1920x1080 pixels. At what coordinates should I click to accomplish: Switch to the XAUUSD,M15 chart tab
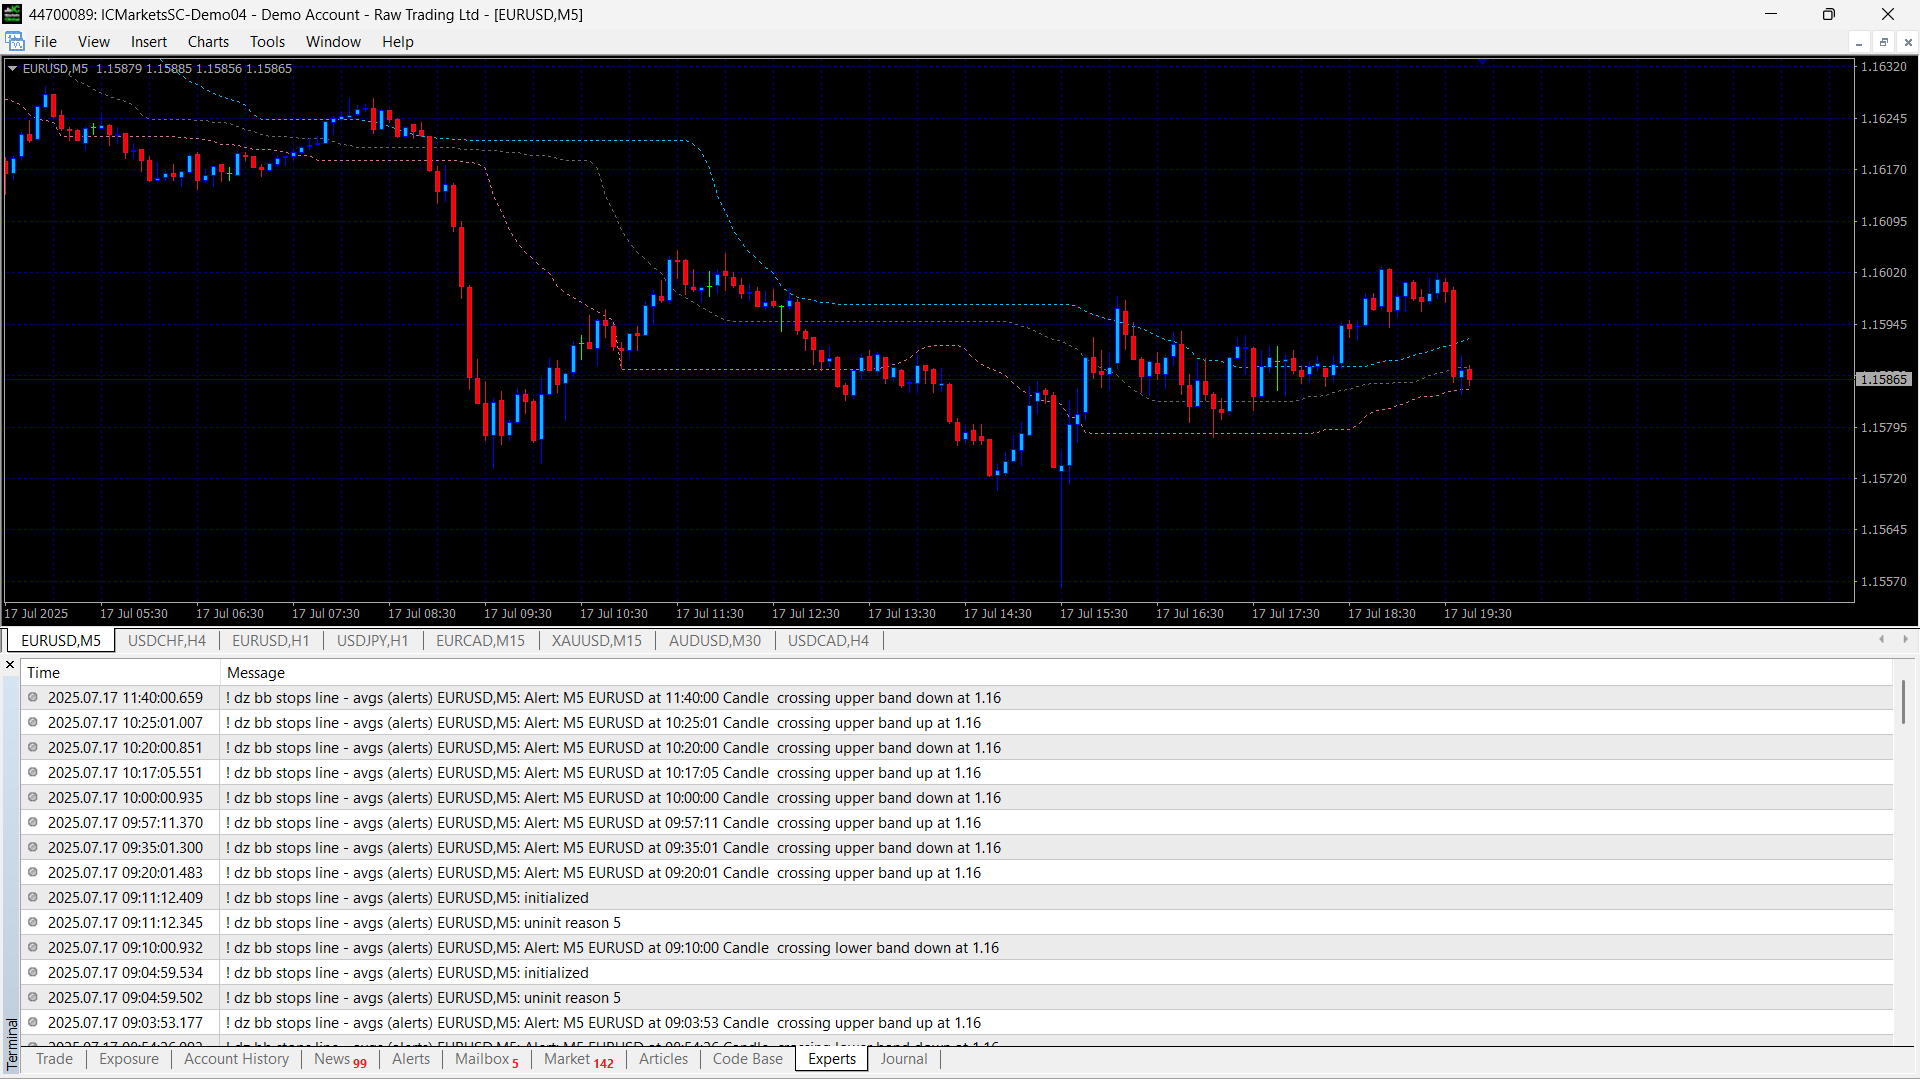596,641
